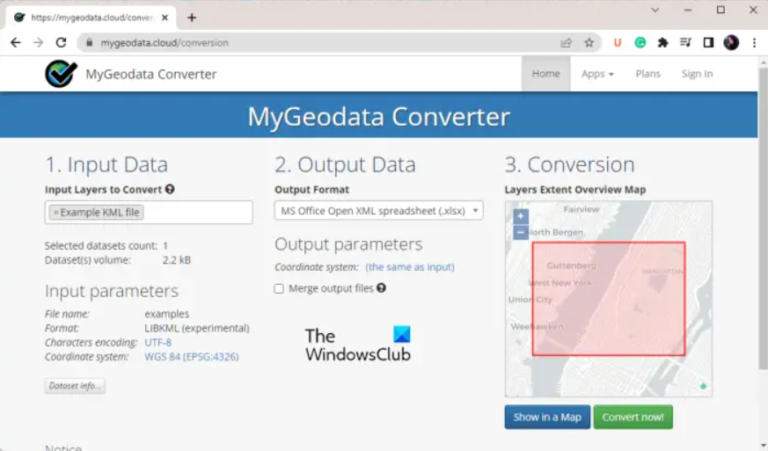Enable the Merge output files checkbox
The image size is (768, 451).
tap(279, 289)
